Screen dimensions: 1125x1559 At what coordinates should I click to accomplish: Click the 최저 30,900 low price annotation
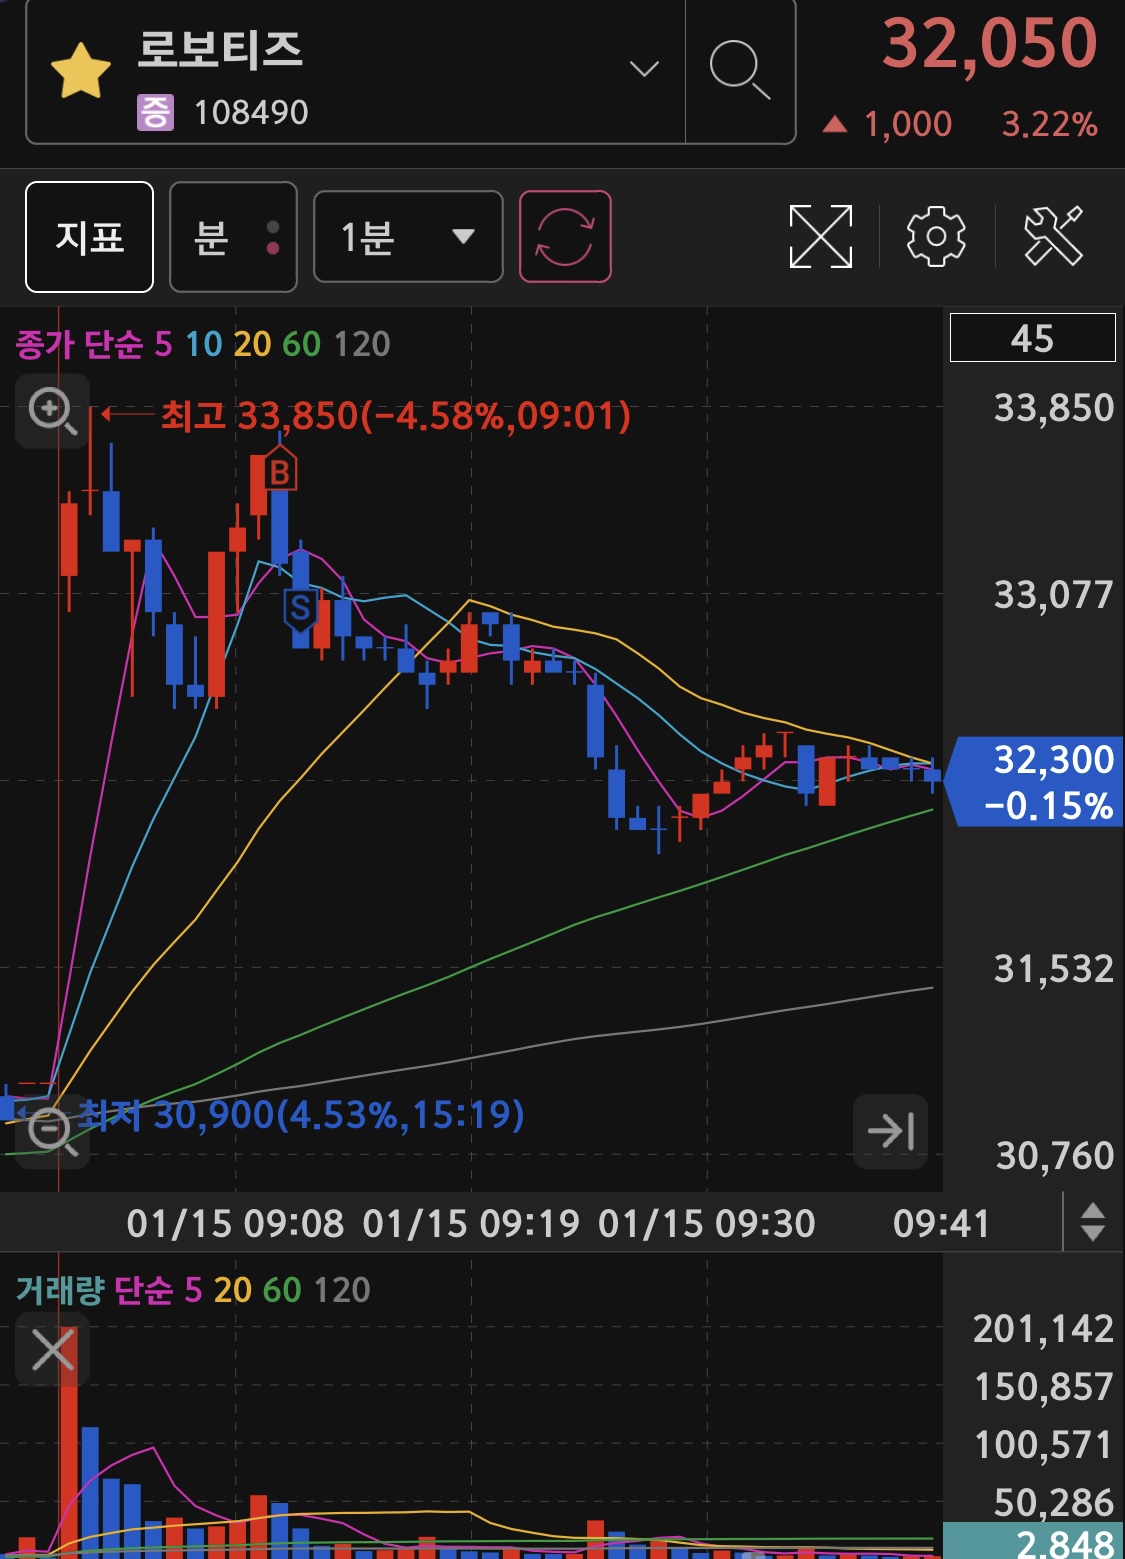coord(300,1114)
